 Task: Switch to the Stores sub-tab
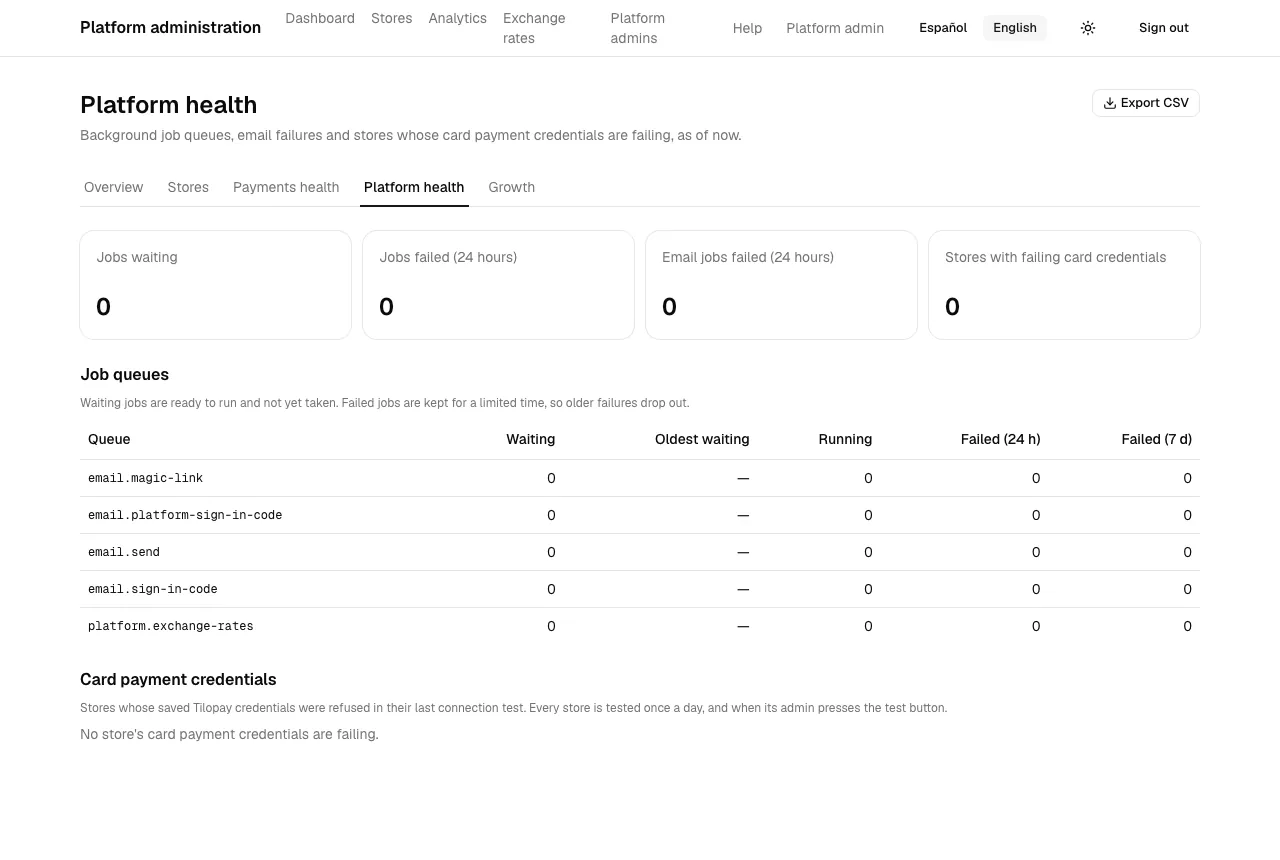click(188, 187)
